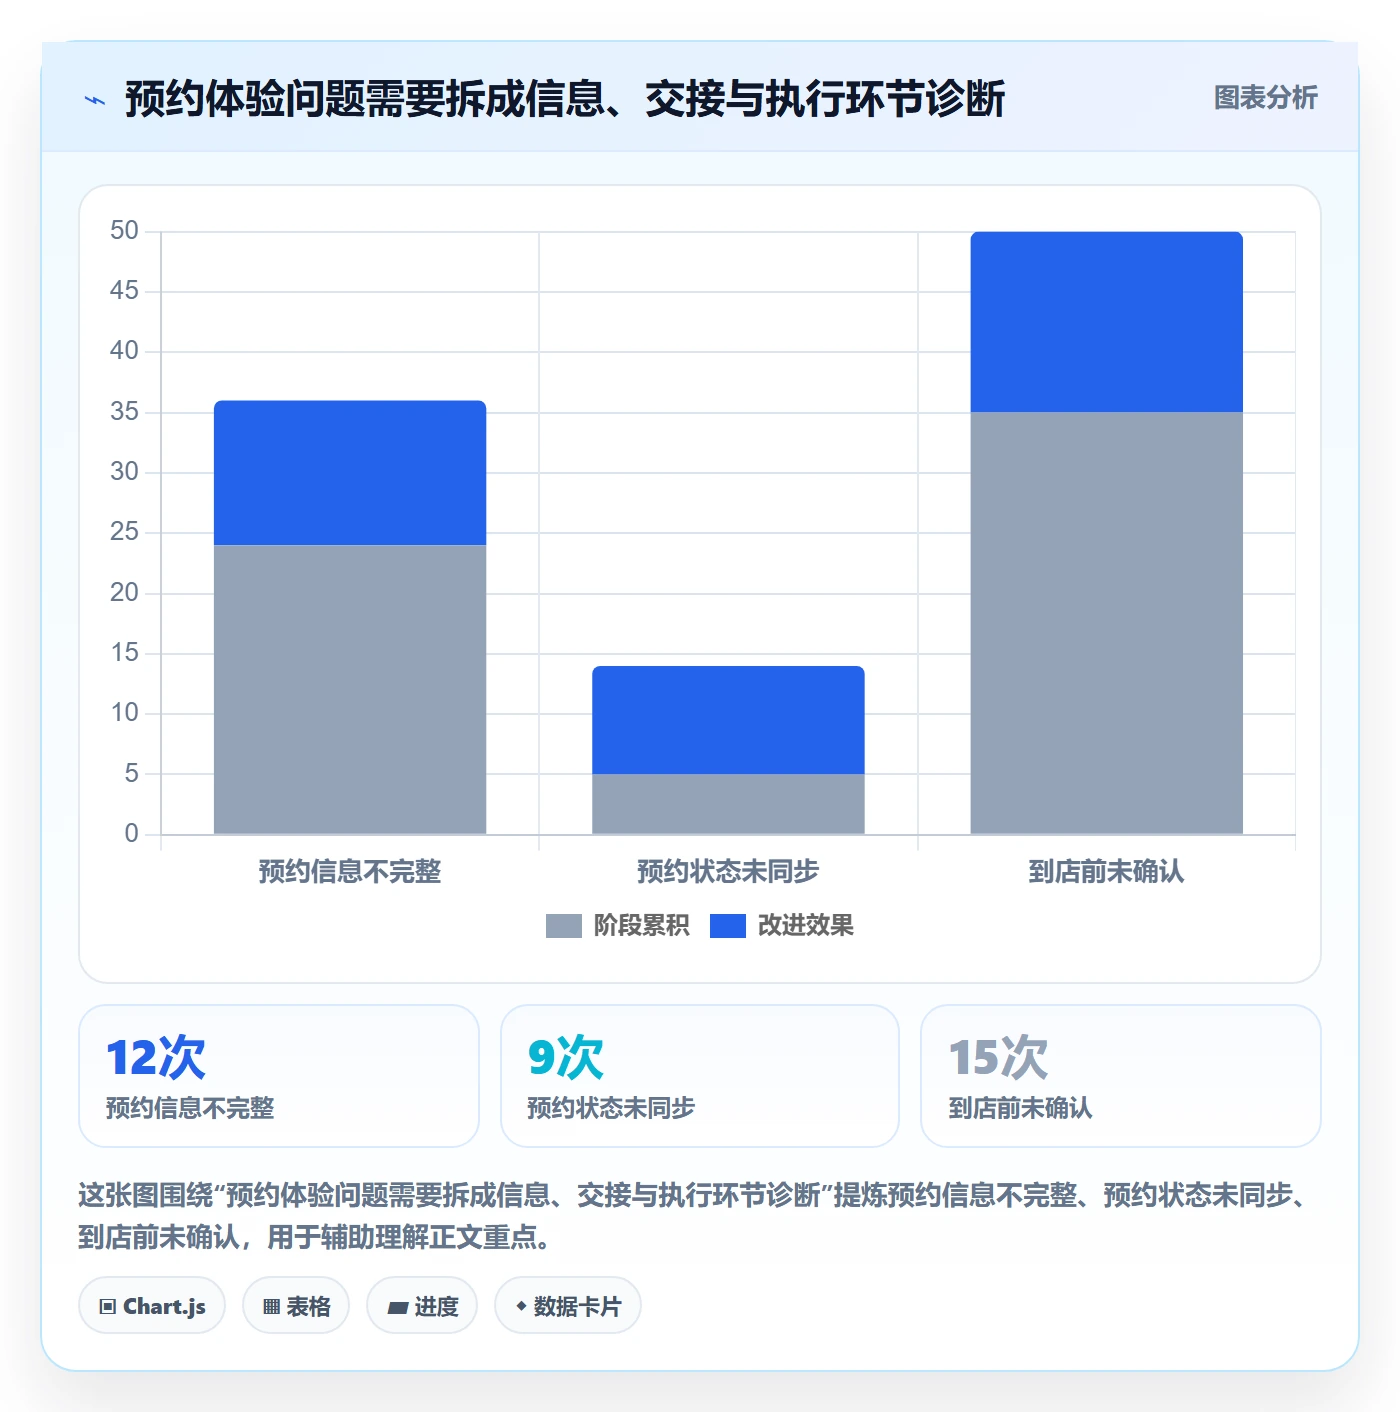1400x1412 pixels.
Task: Click the 到店前未确认 x-axis label
Action: tap(1106, 872)
